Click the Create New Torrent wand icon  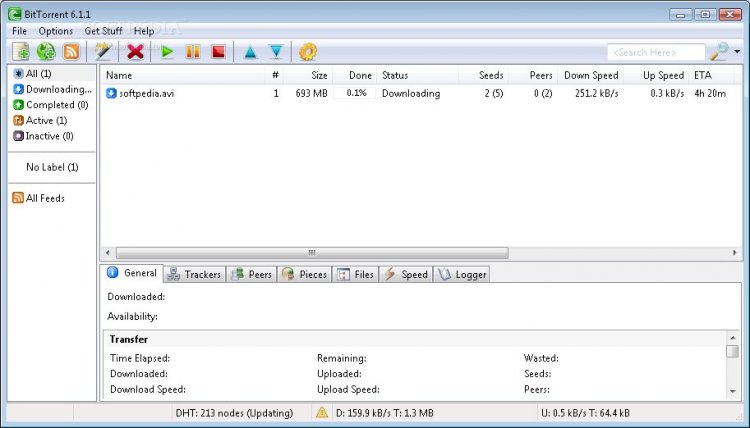[103, 52]
